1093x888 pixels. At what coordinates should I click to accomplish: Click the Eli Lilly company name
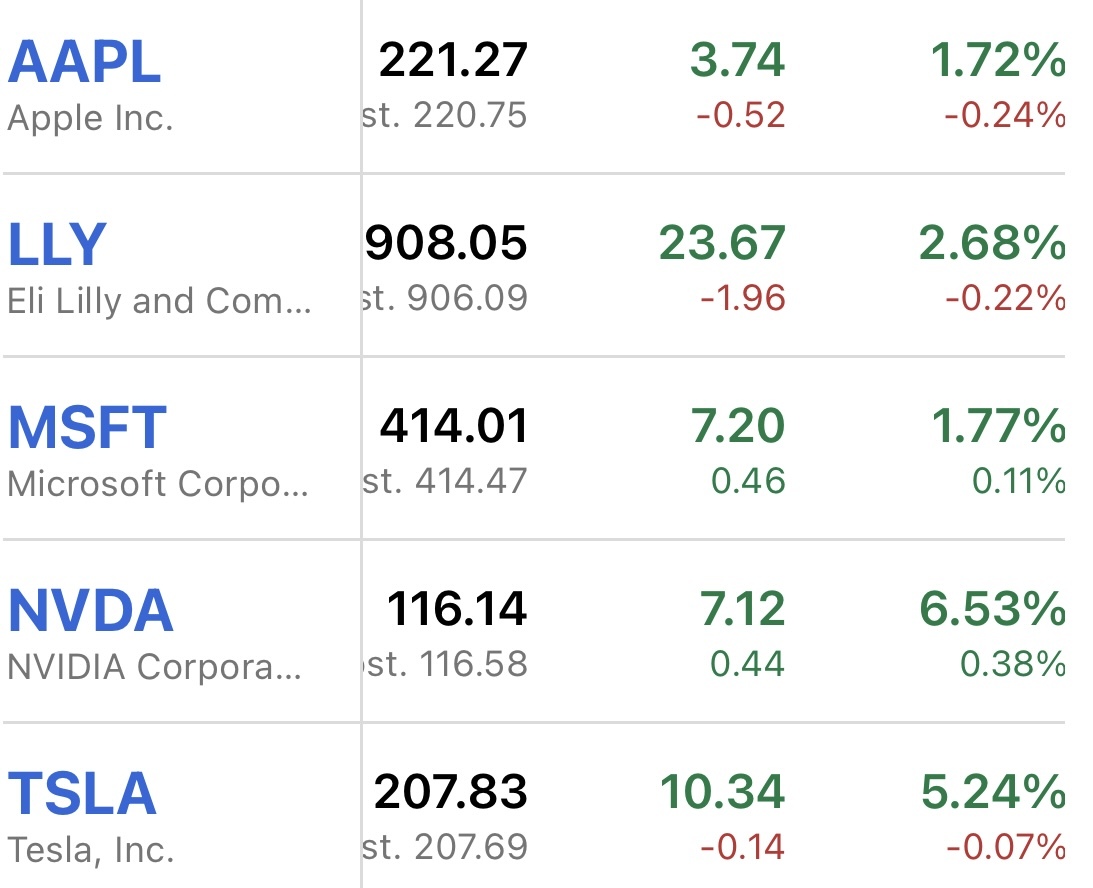pyautogui.click(x=159, y=300)
